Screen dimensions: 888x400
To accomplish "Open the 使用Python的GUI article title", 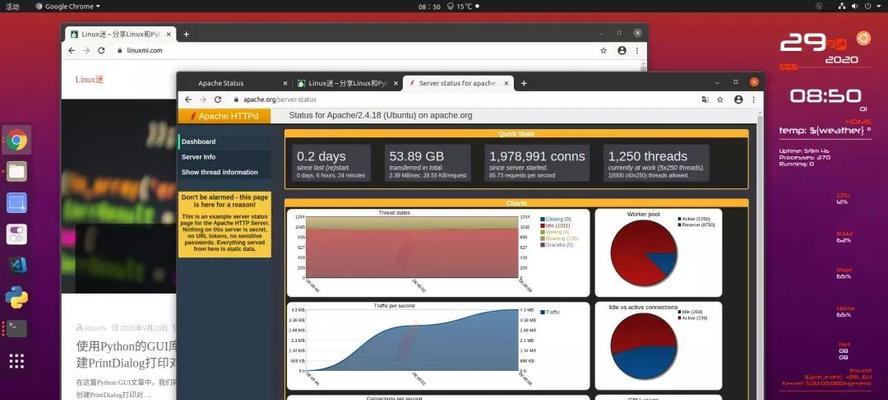I will 126,354.
